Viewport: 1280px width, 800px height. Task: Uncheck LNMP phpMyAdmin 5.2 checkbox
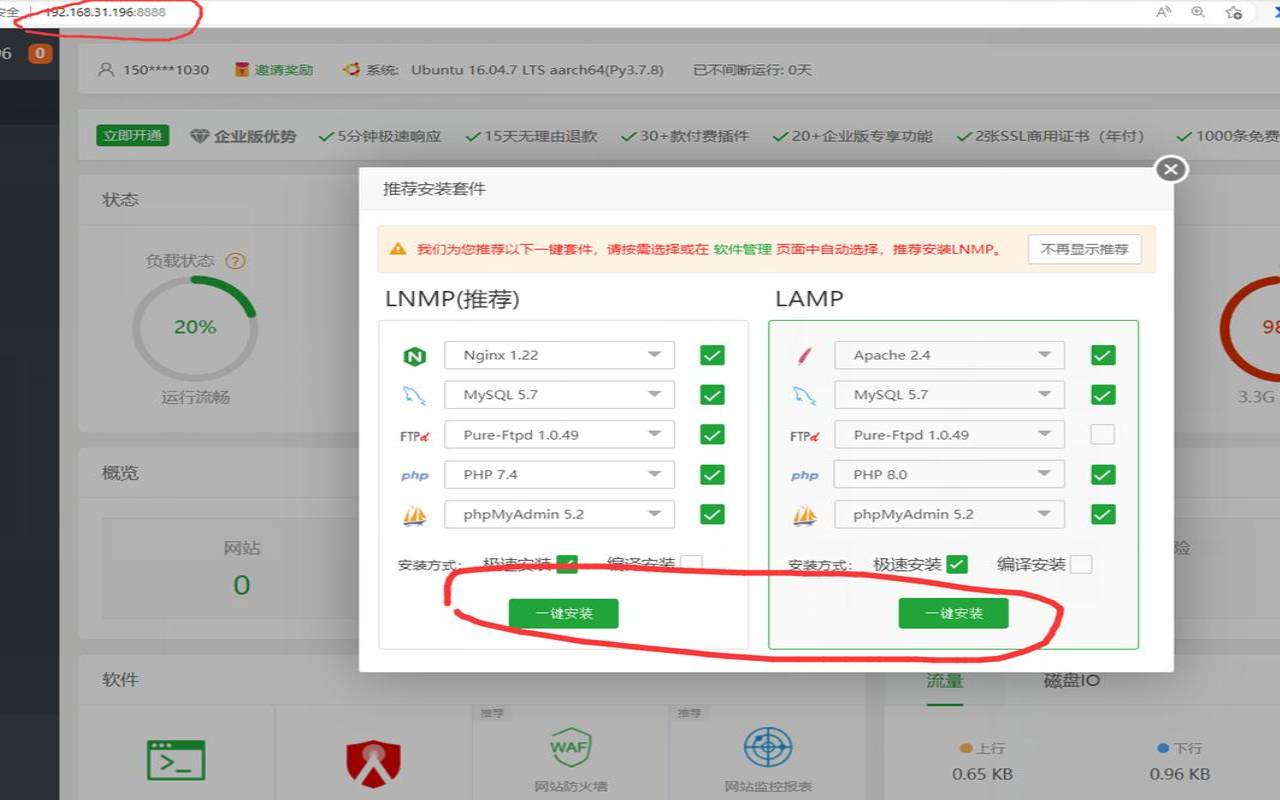(712, 514)
